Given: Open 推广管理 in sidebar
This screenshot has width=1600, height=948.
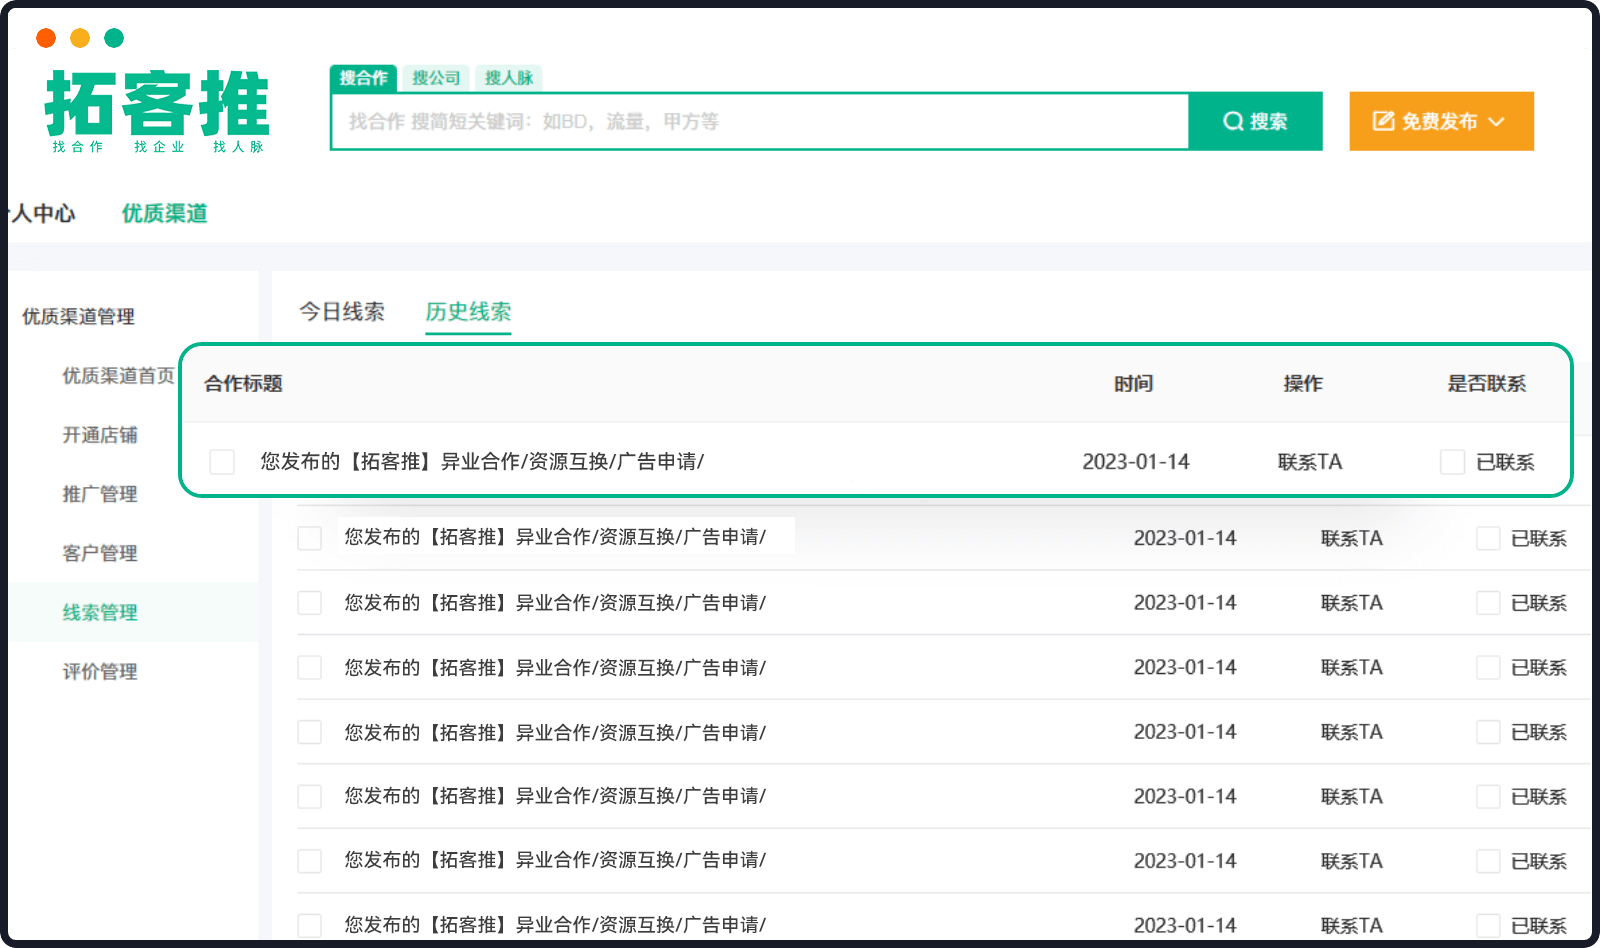Looking at the screenshot, I should [100, 494].
